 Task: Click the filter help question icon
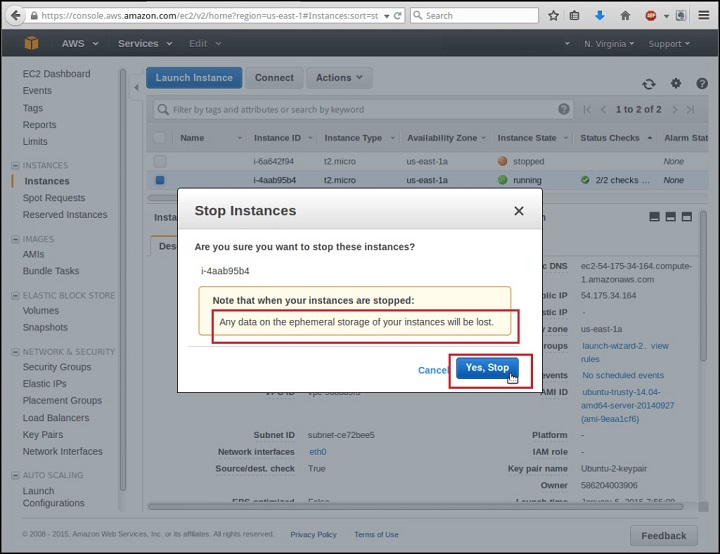(564, 109)
